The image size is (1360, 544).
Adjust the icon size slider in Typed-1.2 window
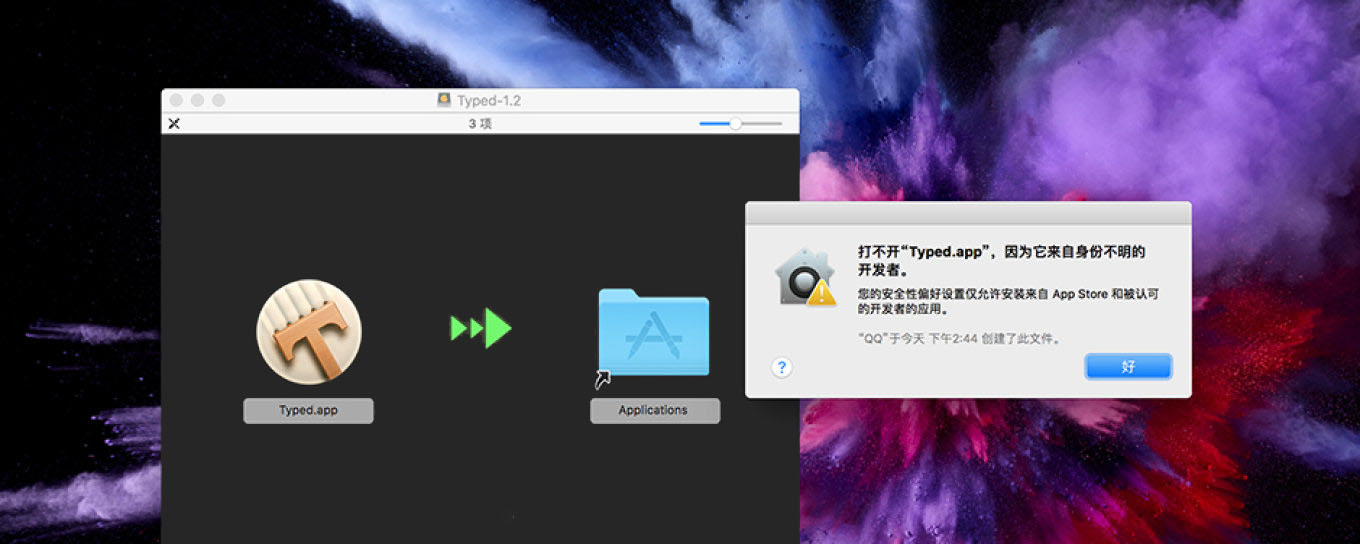tap(740, 124)
